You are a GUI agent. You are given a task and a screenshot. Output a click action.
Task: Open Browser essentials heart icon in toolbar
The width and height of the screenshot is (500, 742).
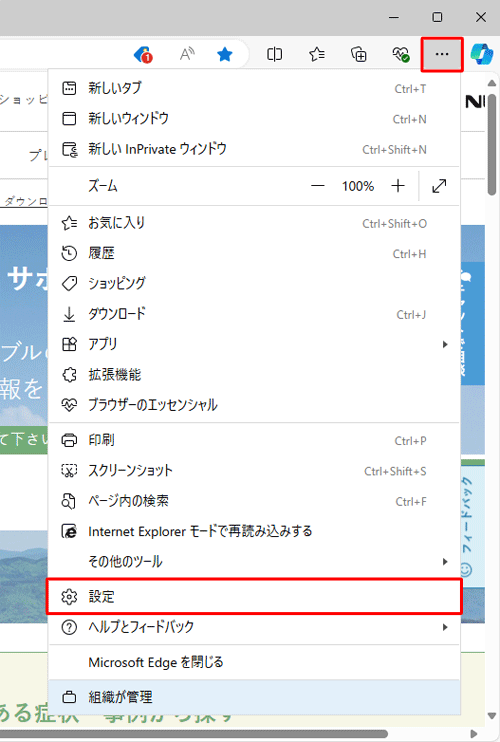(401, 54)
